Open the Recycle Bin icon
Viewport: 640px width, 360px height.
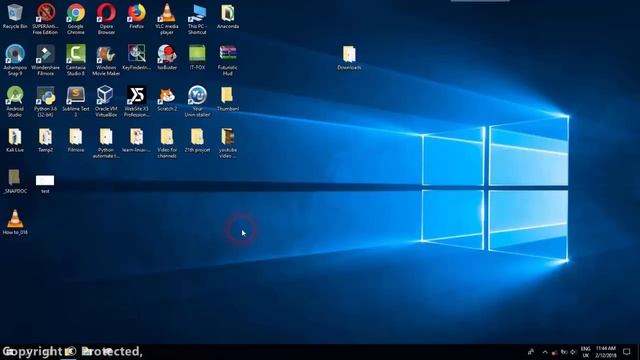[15, 16]
